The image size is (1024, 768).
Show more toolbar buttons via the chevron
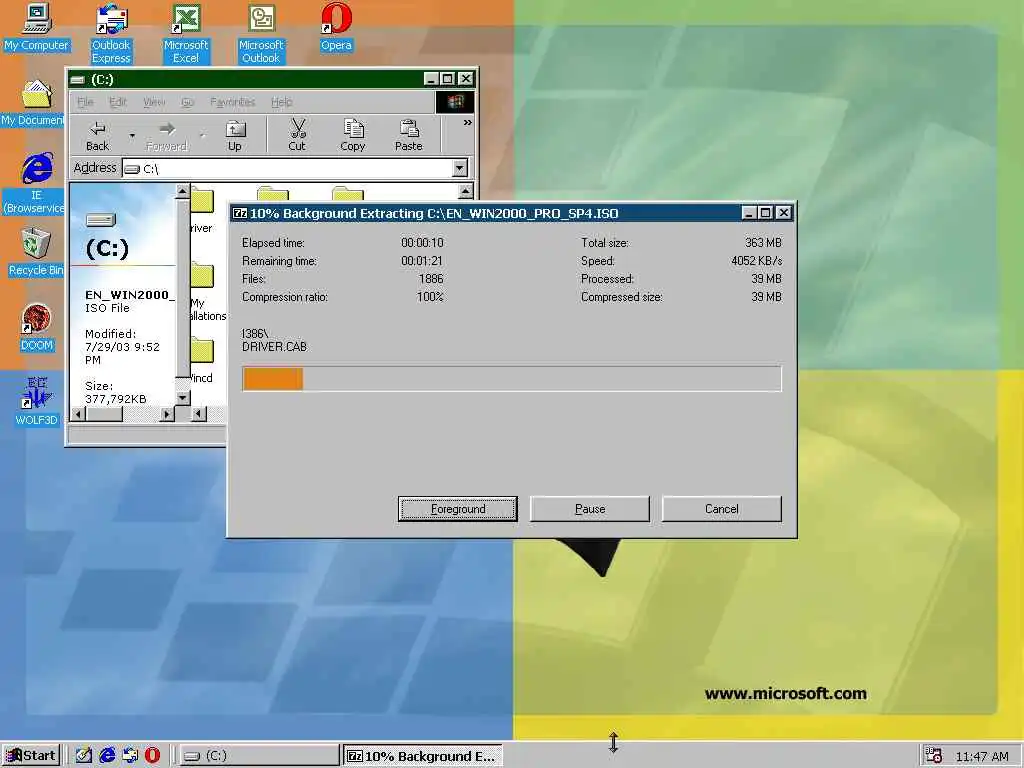[x=468, y=123]
